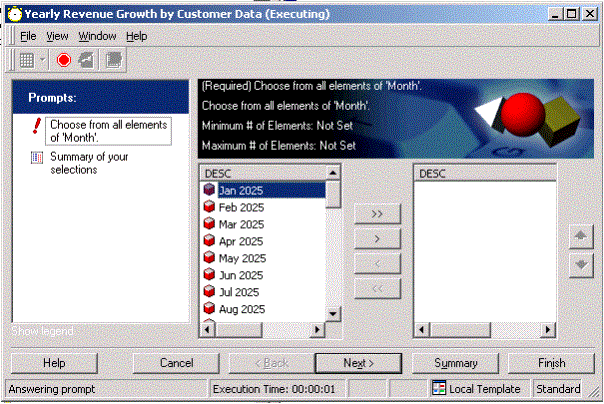
Task: Click the left DESC column header
Action: (262, 173)
